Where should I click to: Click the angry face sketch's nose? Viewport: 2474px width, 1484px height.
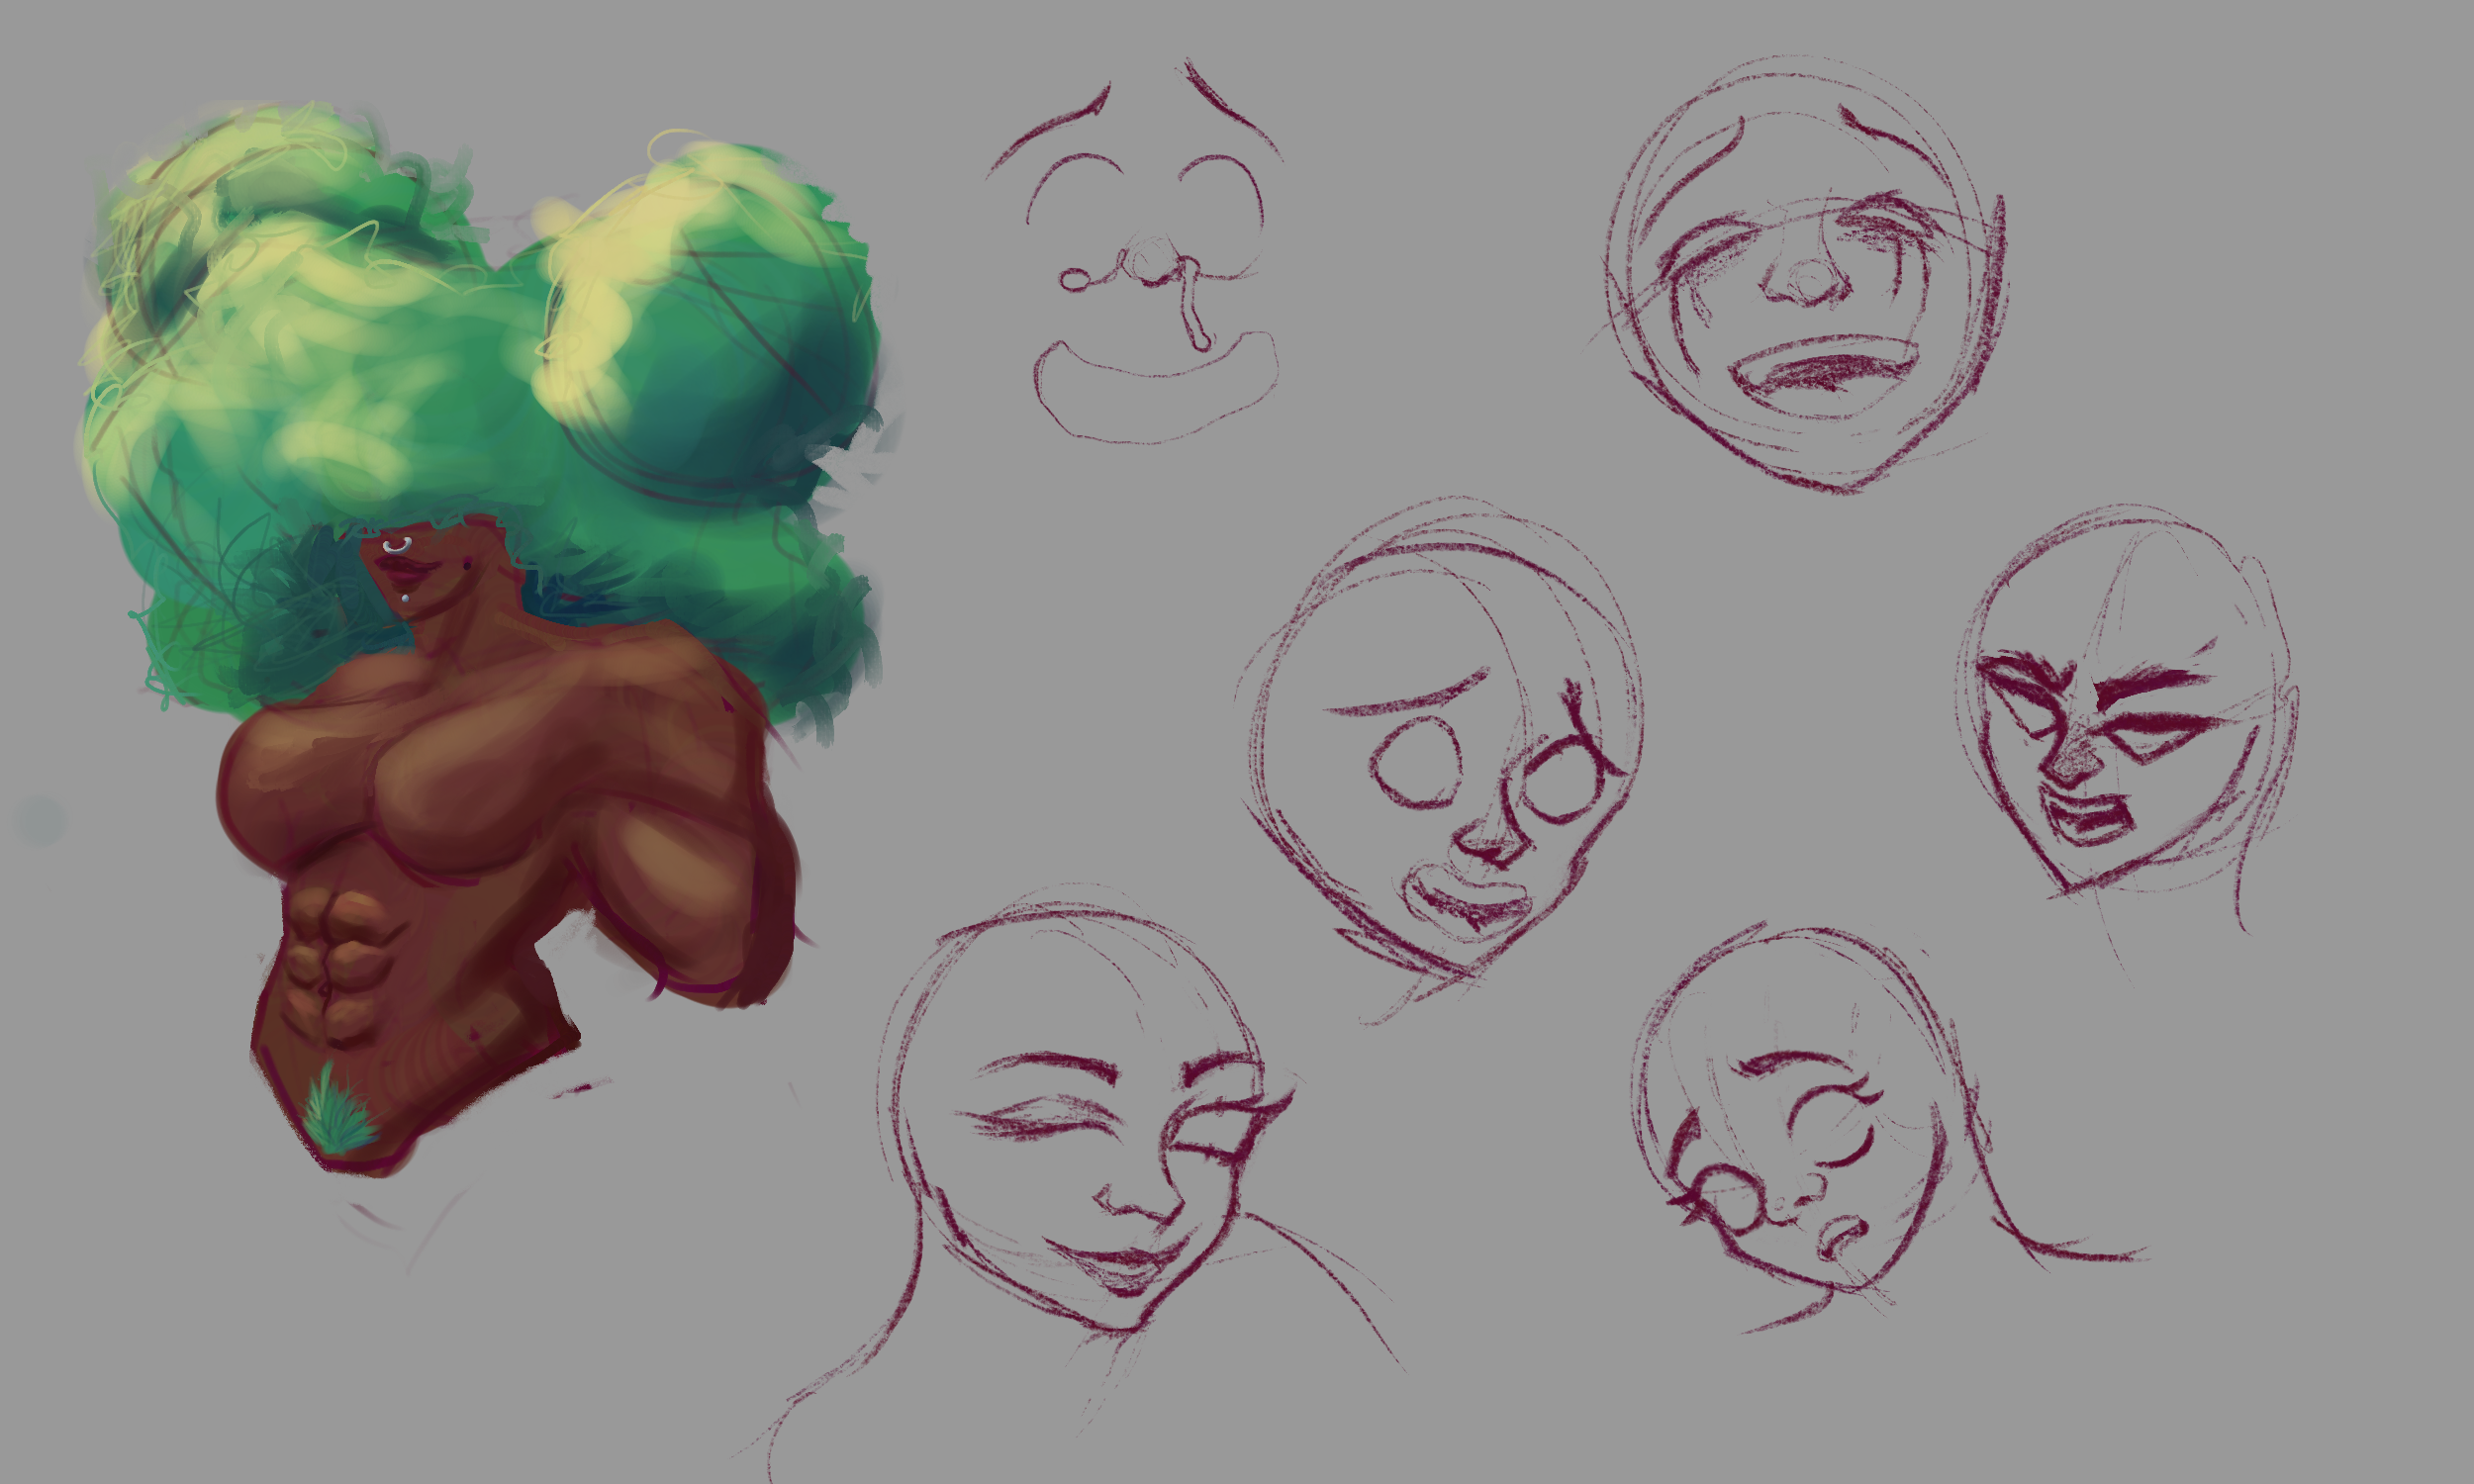(2075, 765)
